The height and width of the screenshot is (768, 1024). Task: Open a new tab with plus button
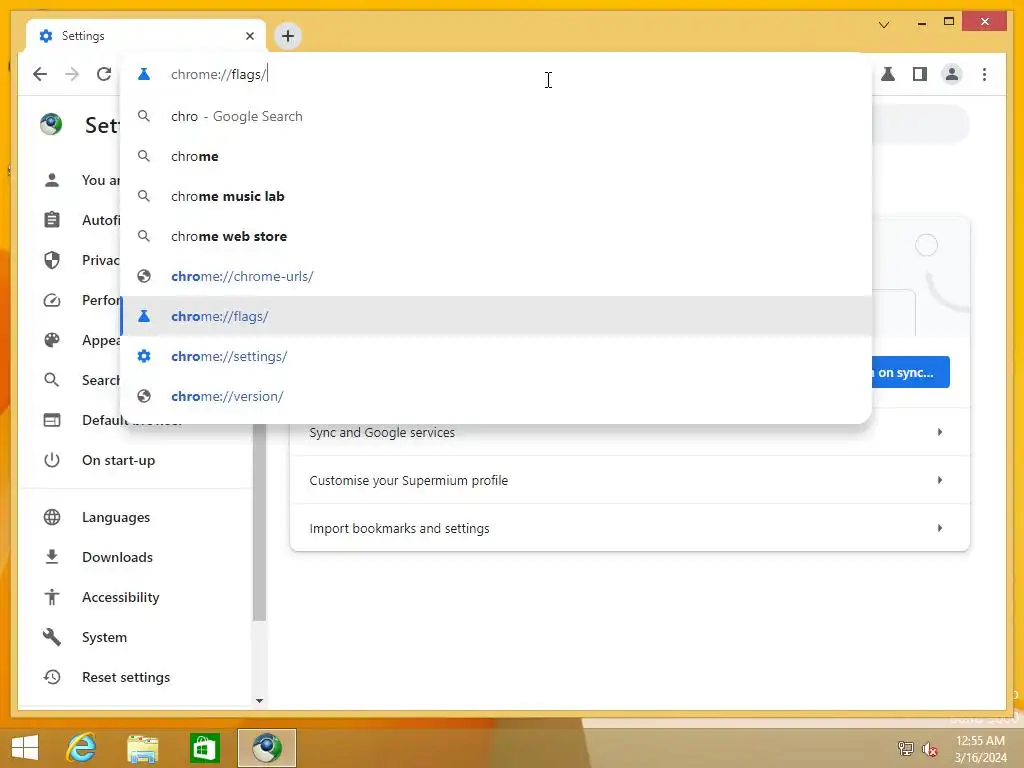pos(287,36)
